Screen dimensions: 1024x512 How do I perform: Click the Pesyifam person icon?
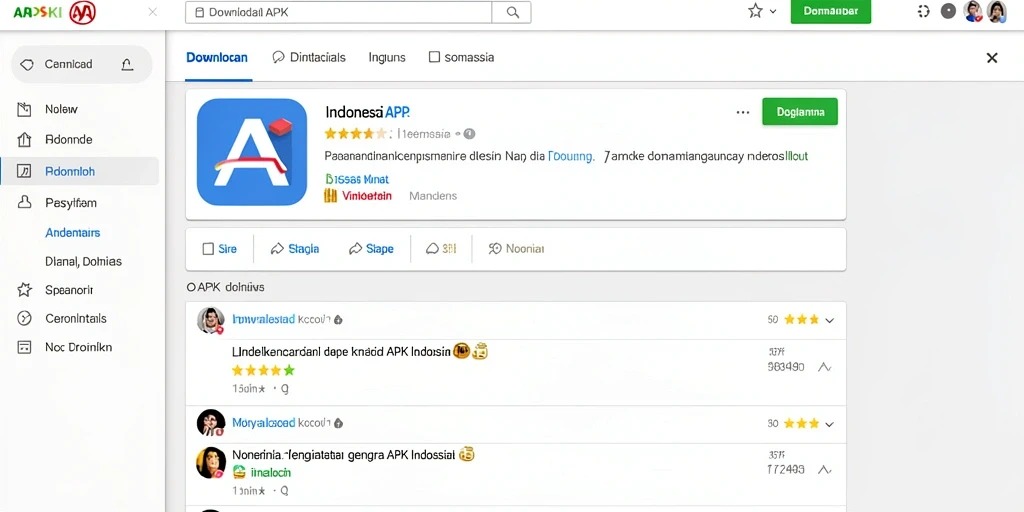pos(24,202)
